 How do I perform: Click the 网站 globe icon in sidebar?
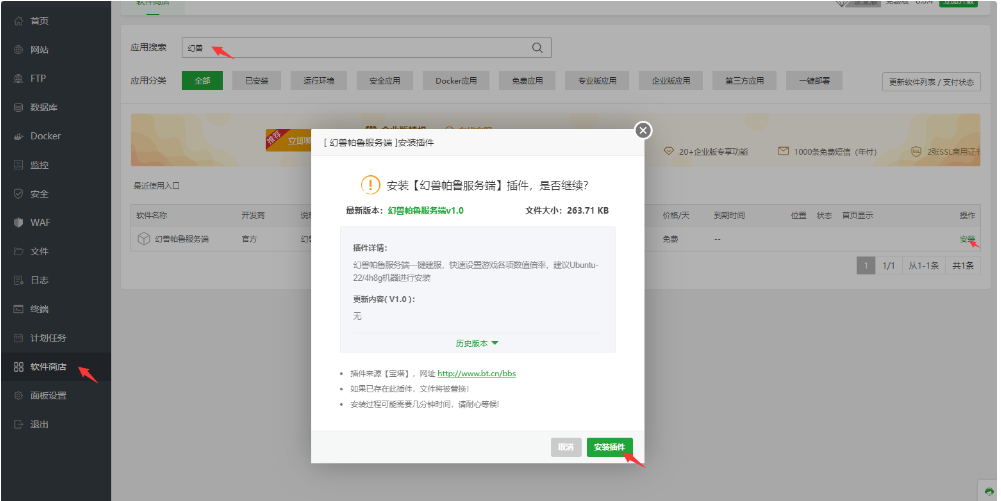(x=19, y=50)
